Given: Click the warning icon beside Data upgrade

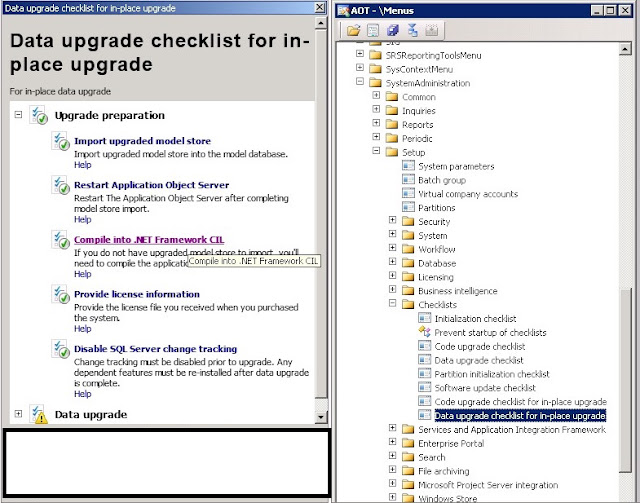Looking at the screenshot, I should (x=39, y=414).
